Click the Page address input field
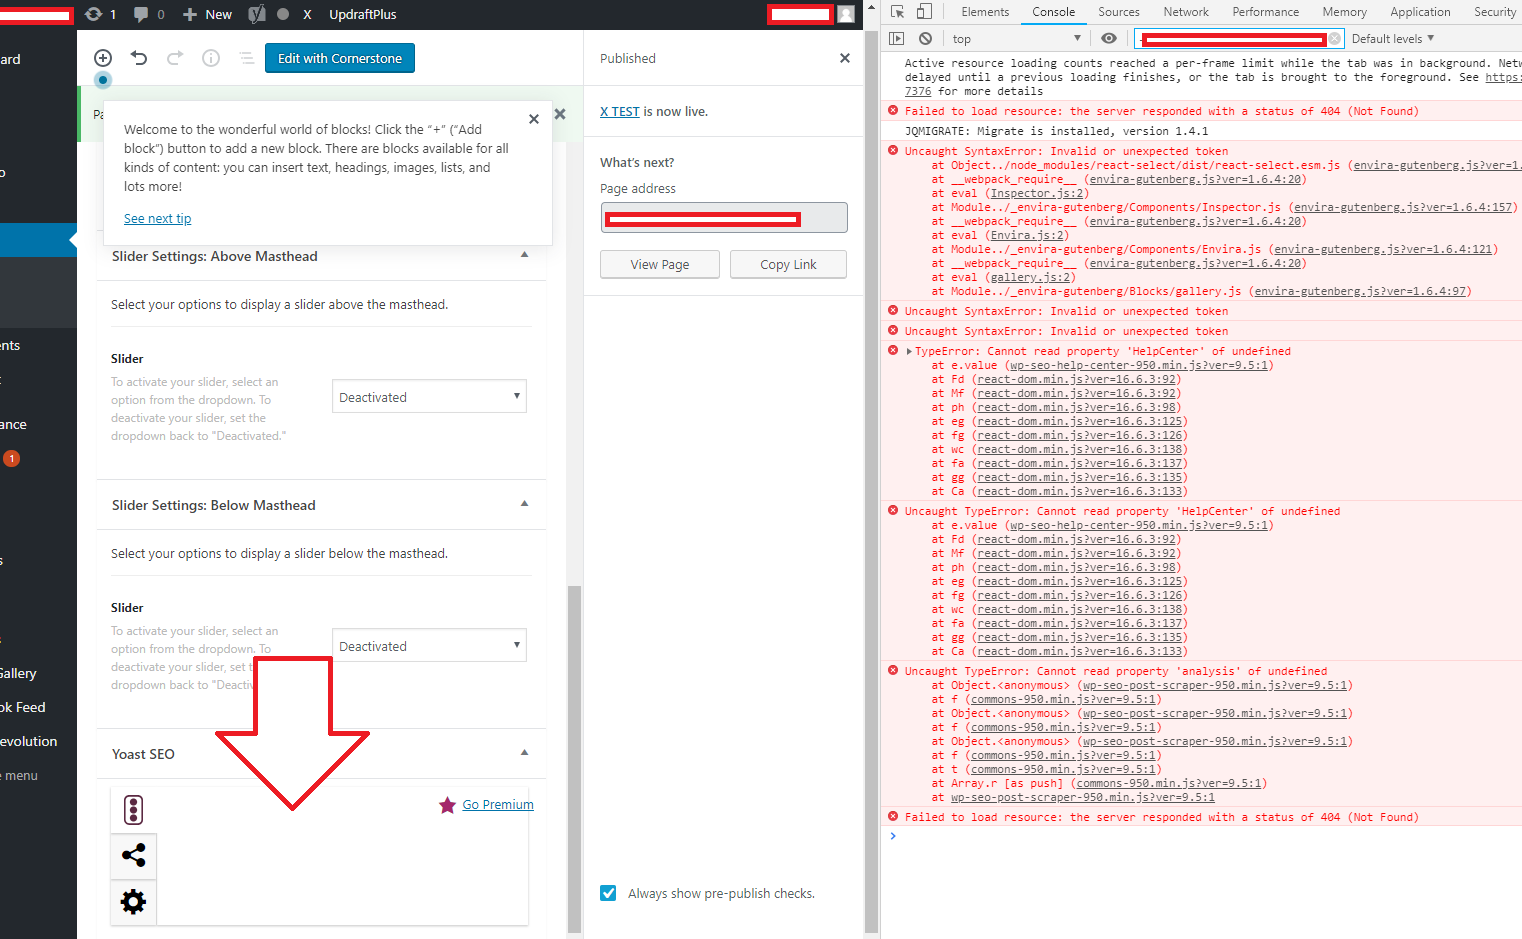 [723, 218]
